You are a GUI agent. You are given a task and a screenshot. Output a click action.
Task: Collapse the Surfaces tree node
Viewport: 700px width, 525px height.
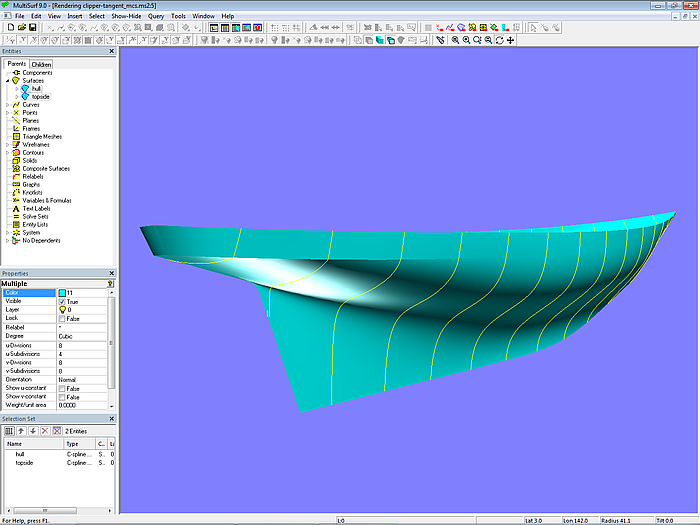tap(8, 81)
